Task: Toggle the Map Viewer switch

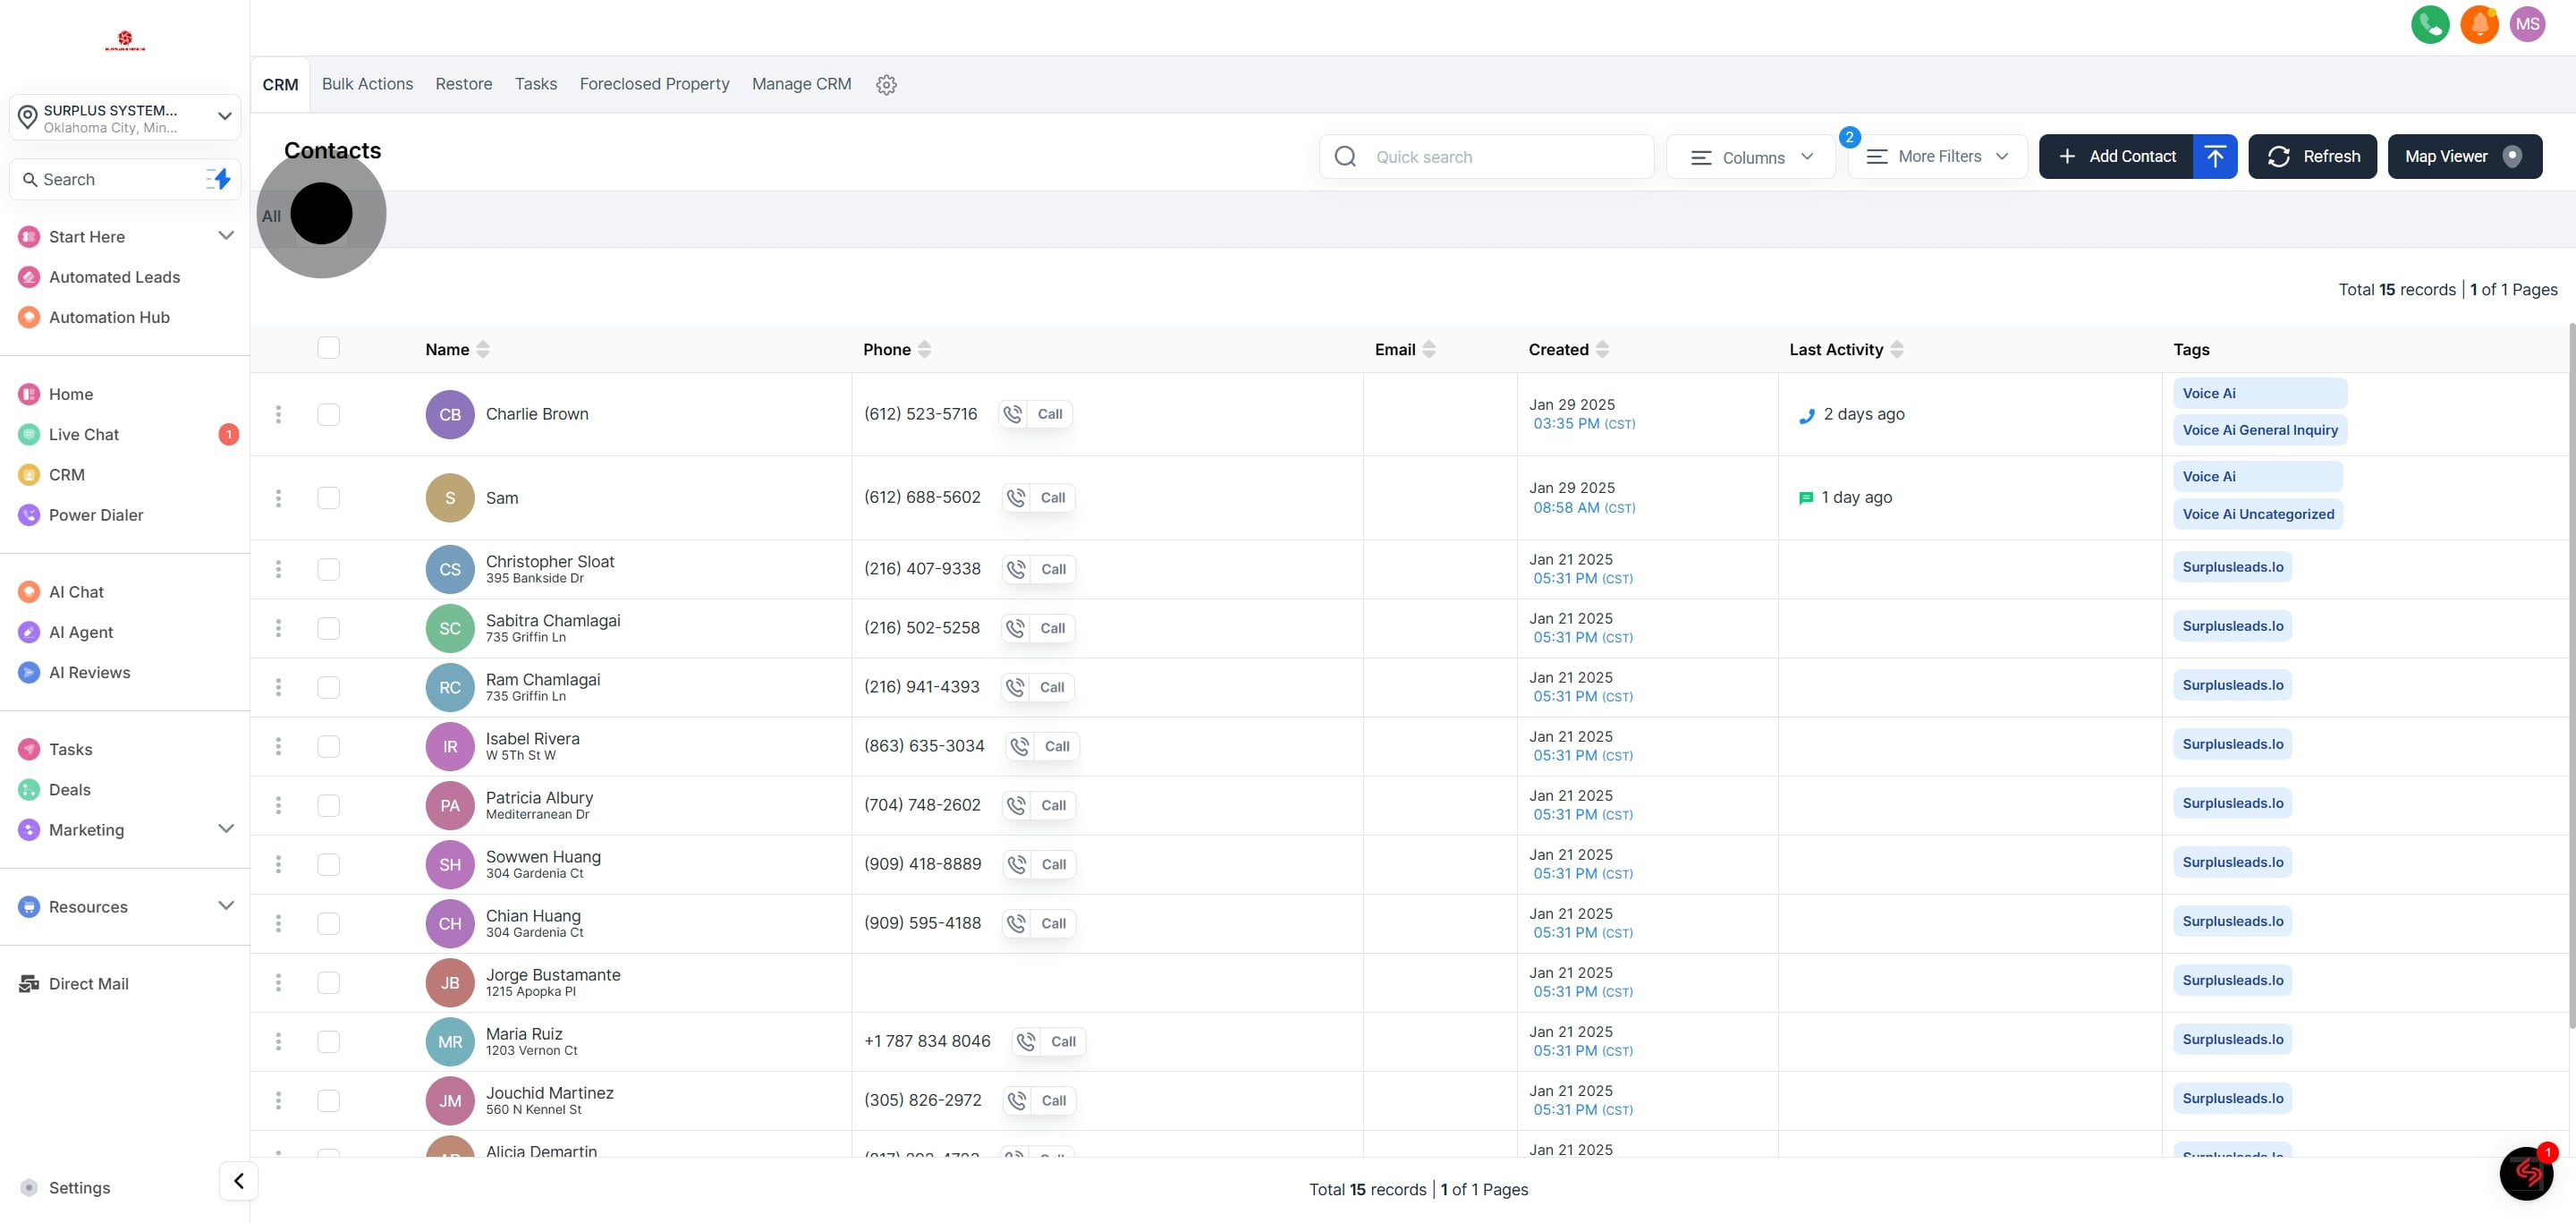Action: (2511, 156)
